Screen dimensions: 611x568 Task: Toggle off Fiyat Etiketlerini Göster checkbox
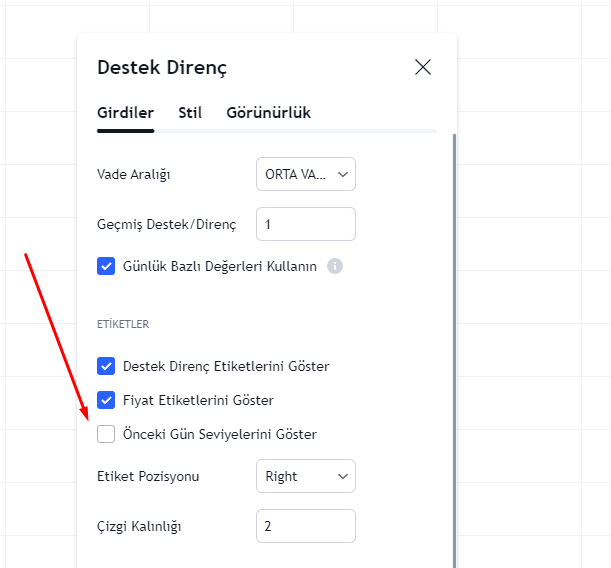pos(106,400)
